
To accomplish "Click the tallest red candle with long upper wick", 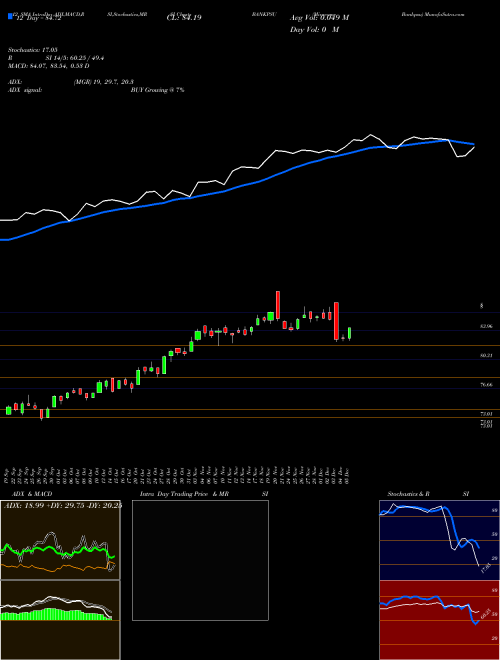I will pos(278,306).
